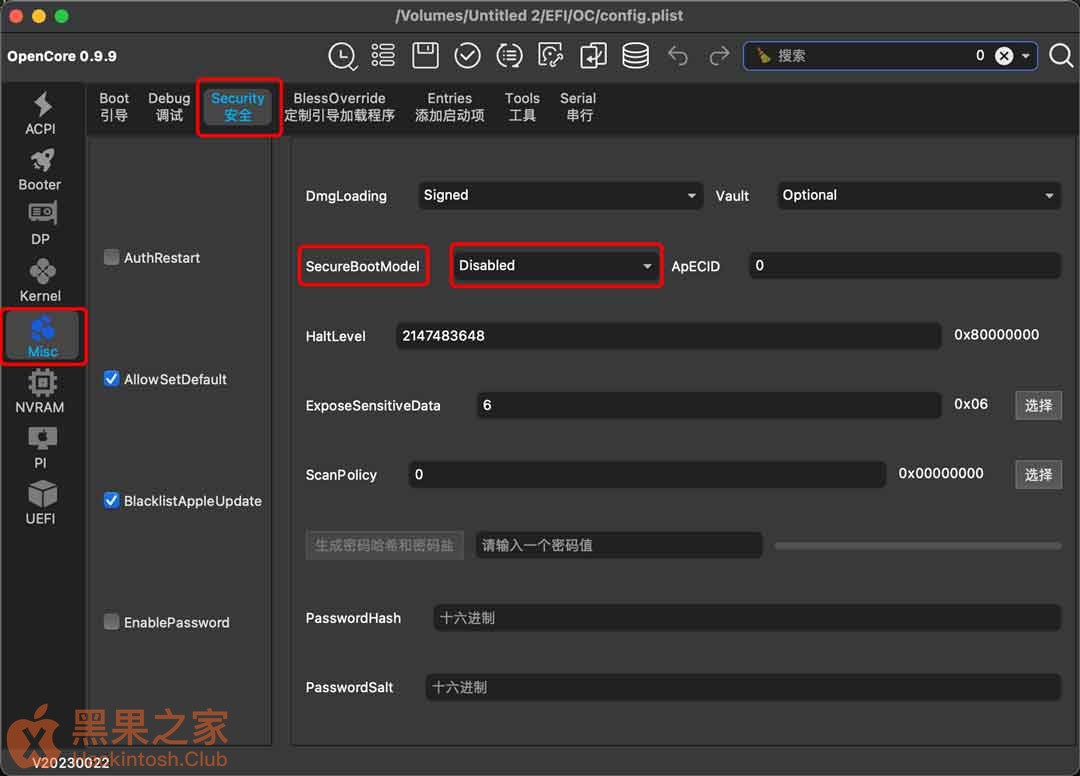The height and width of the screenshot is (776, 1080).
Task: Click the PasswordHash input field
Action: point(747,618)
